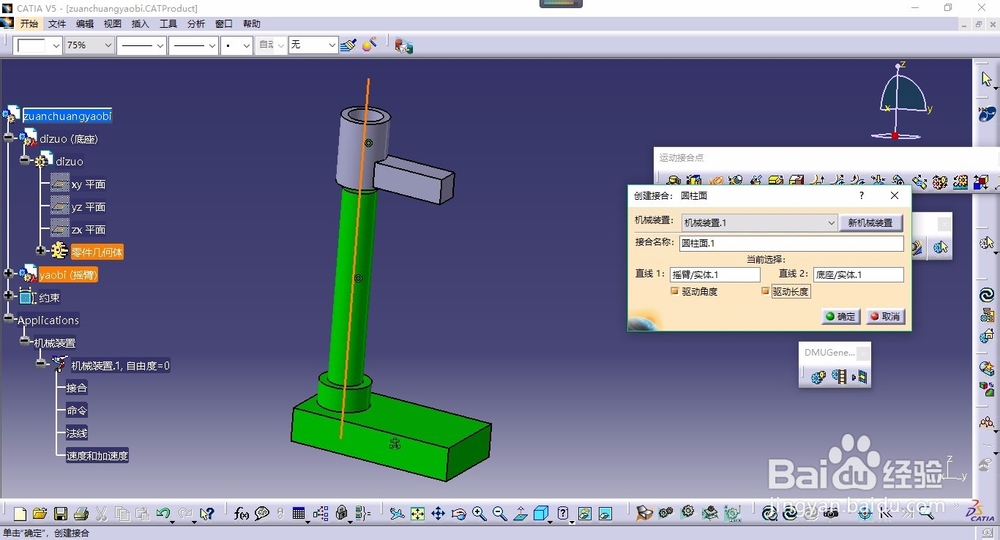Expand the yaobi (摇臂) tree node

coord(8,274)
